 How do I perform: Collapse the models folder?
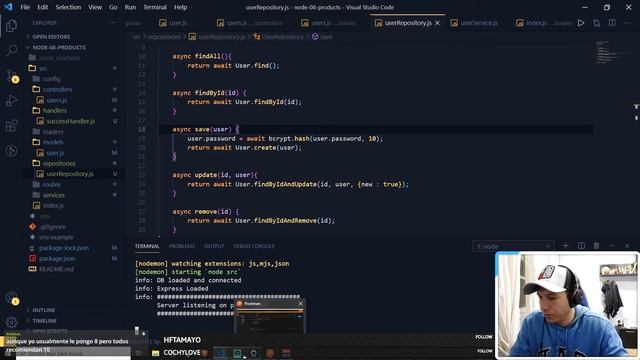[x=53, y=142]
